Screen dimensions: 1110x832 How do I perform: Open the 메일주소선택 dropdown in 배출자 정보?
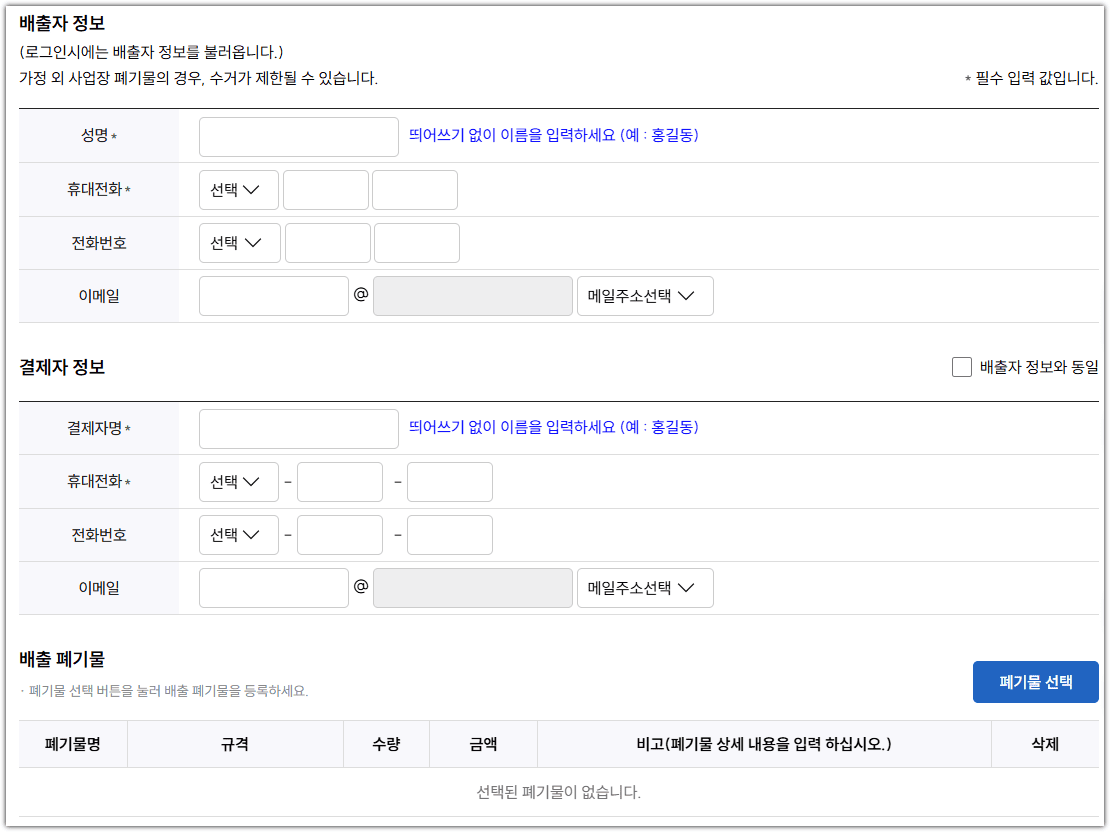point(645,295)
